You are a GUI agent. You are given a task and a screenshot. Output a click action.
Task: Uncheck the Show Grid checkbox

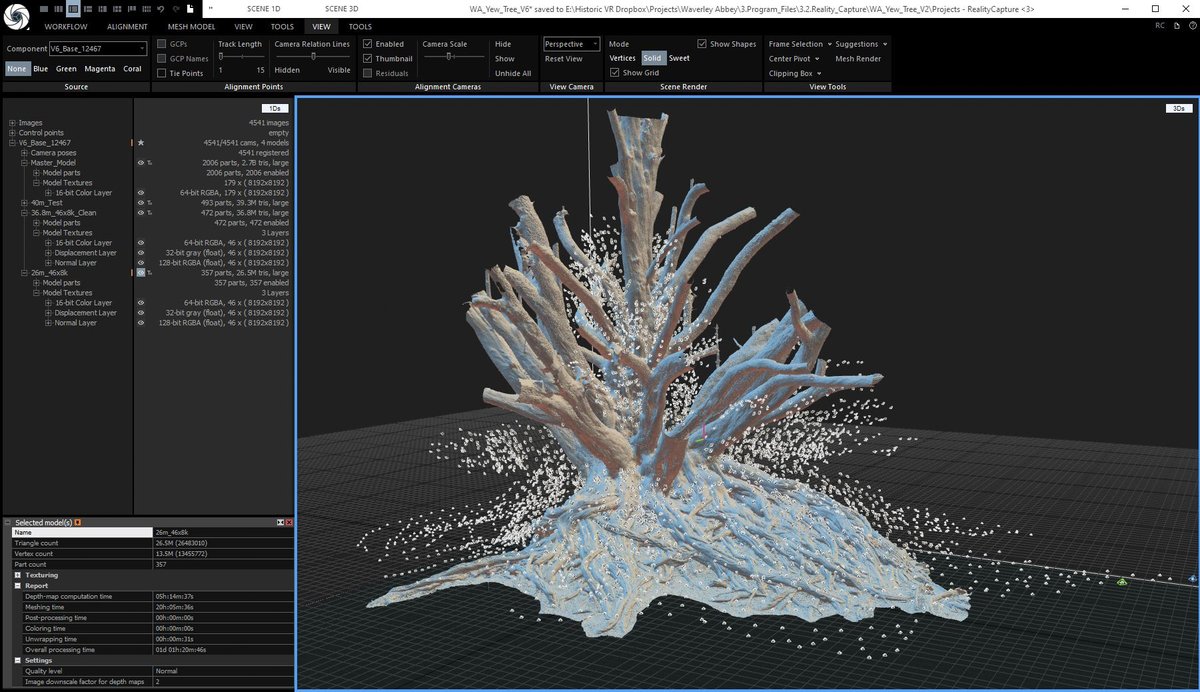click(614, 73)
